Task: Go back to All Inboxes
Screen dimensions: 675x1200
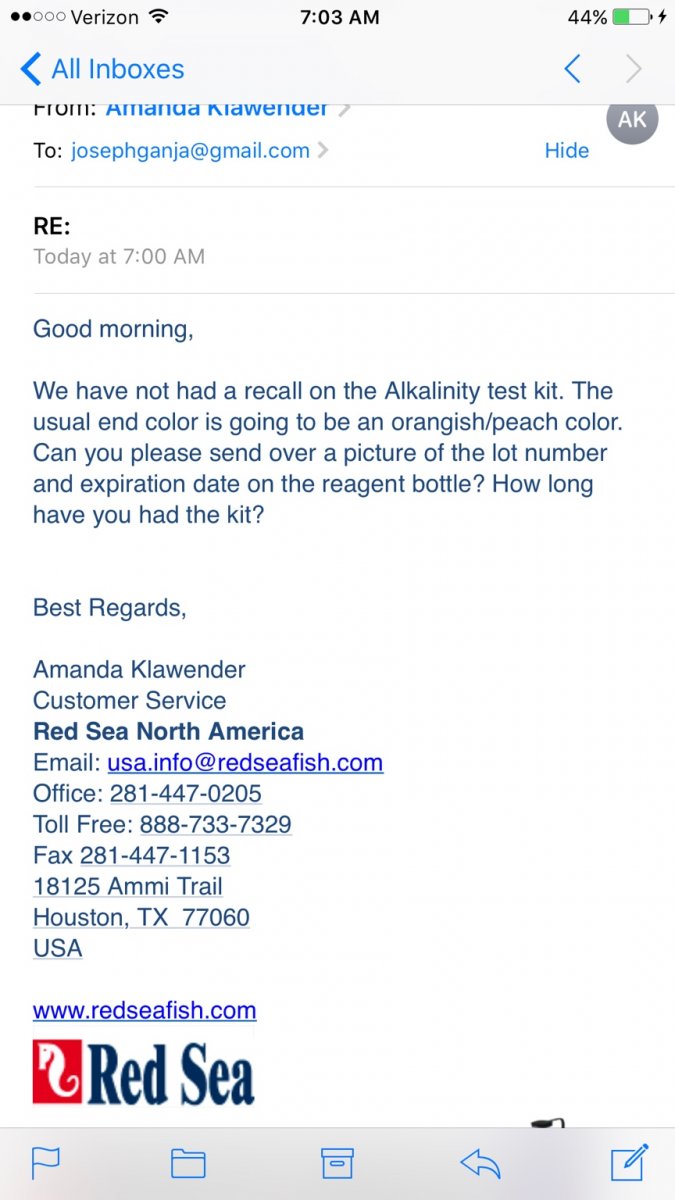Action: [x=102, y=69]
